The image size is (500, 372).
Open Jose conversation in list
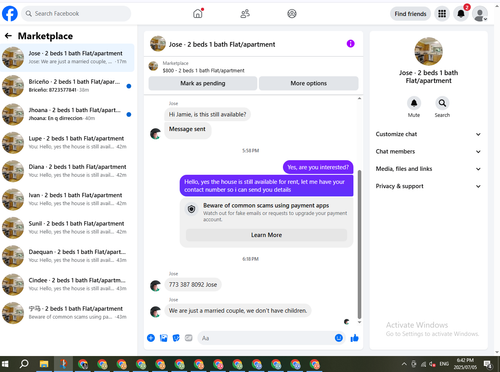pos(67,57)
